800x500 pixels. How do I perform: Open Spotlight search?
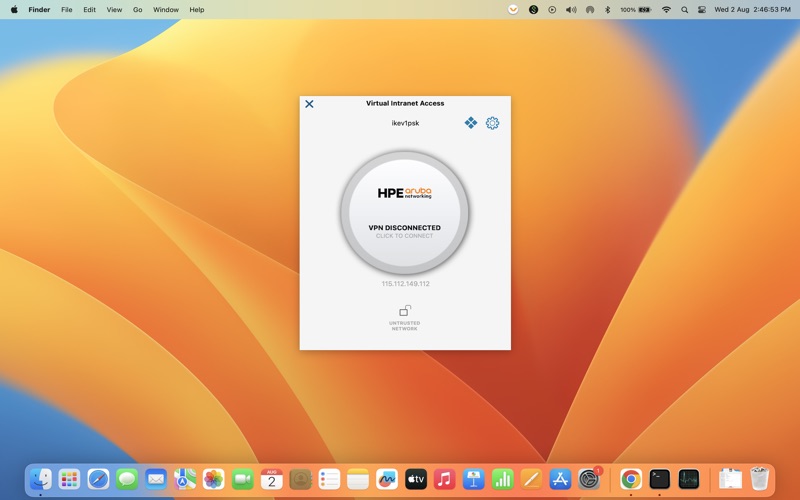(x=685, y=9)
